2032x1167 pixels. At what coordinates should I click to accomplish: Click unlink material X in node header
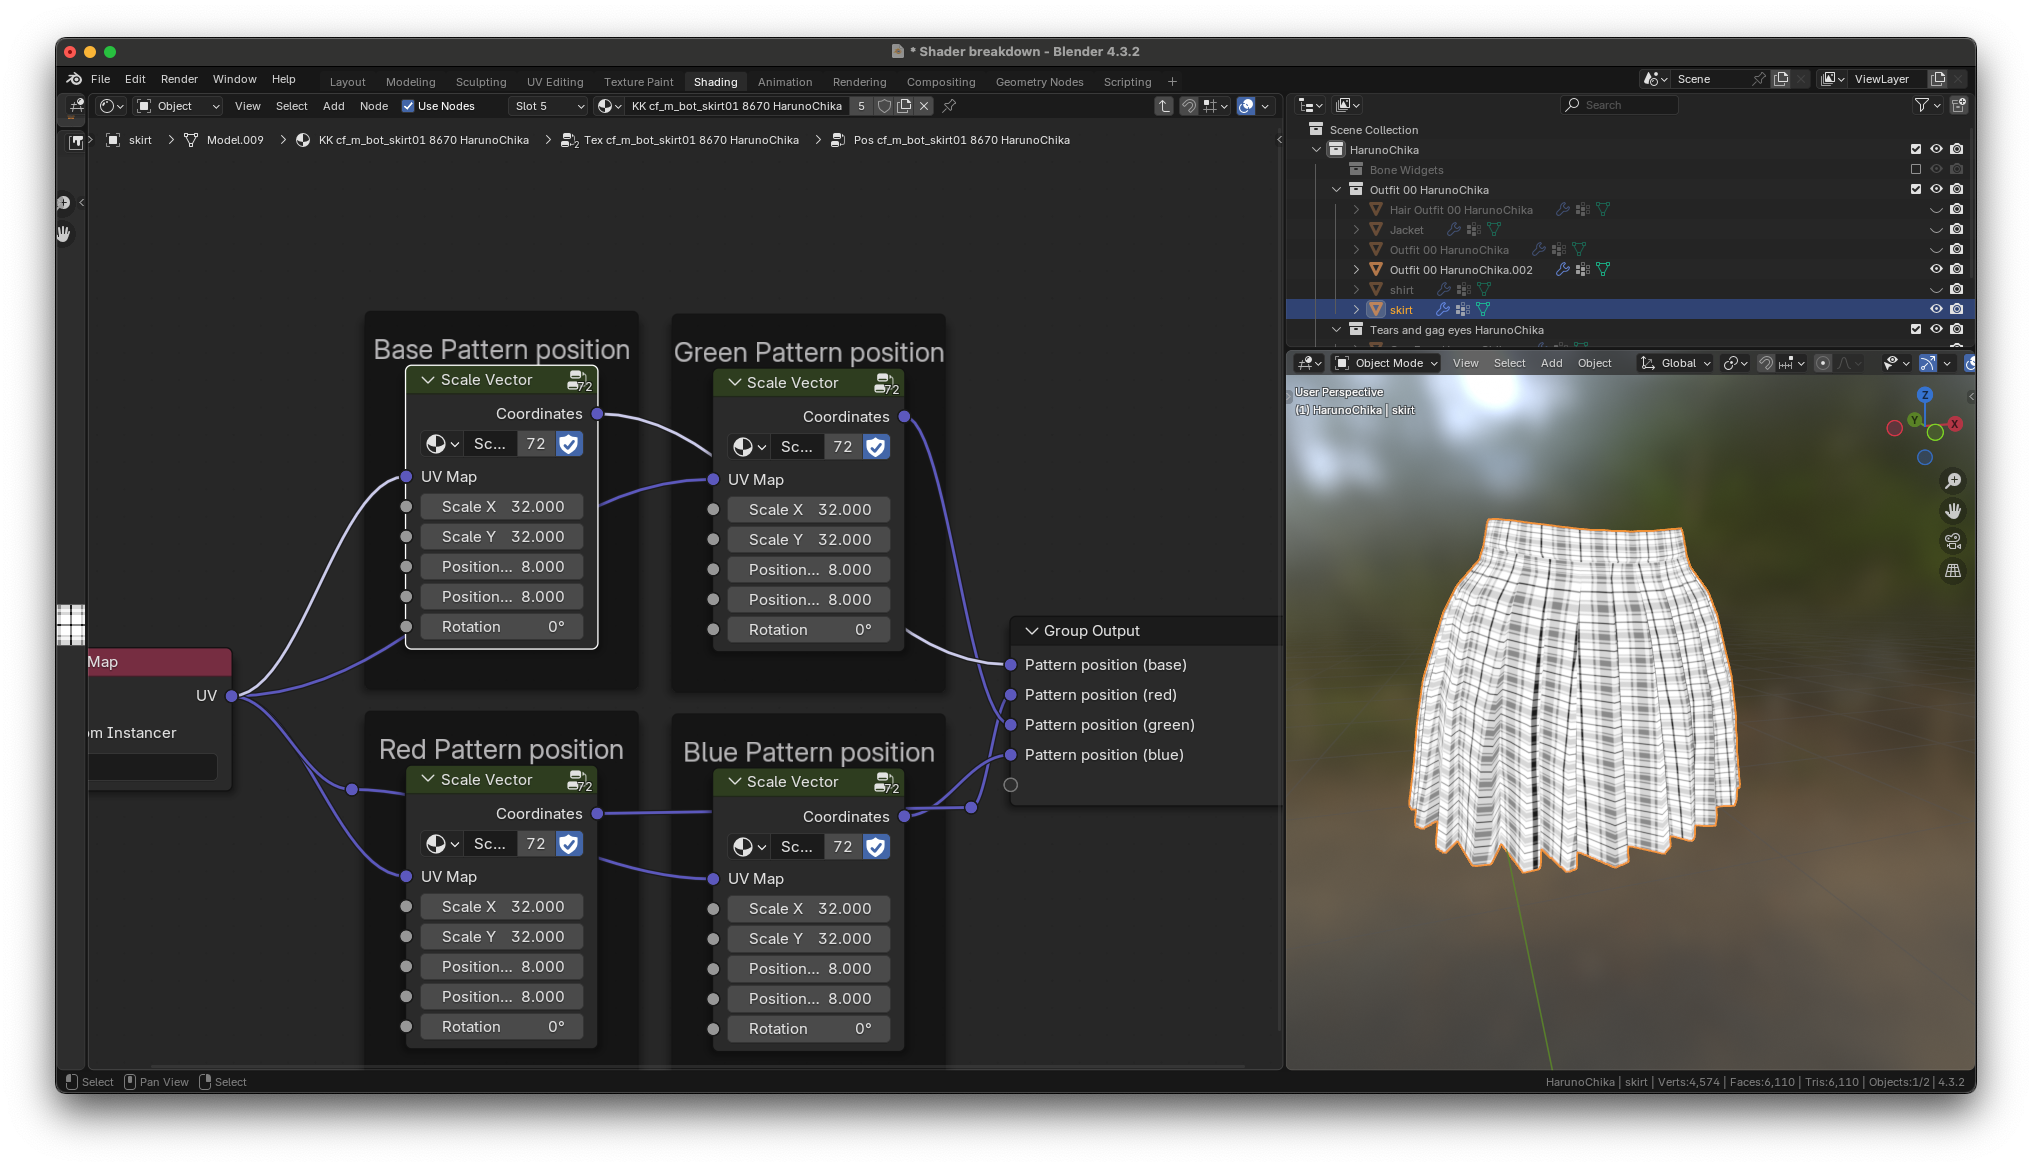click(x=924, y=106)
